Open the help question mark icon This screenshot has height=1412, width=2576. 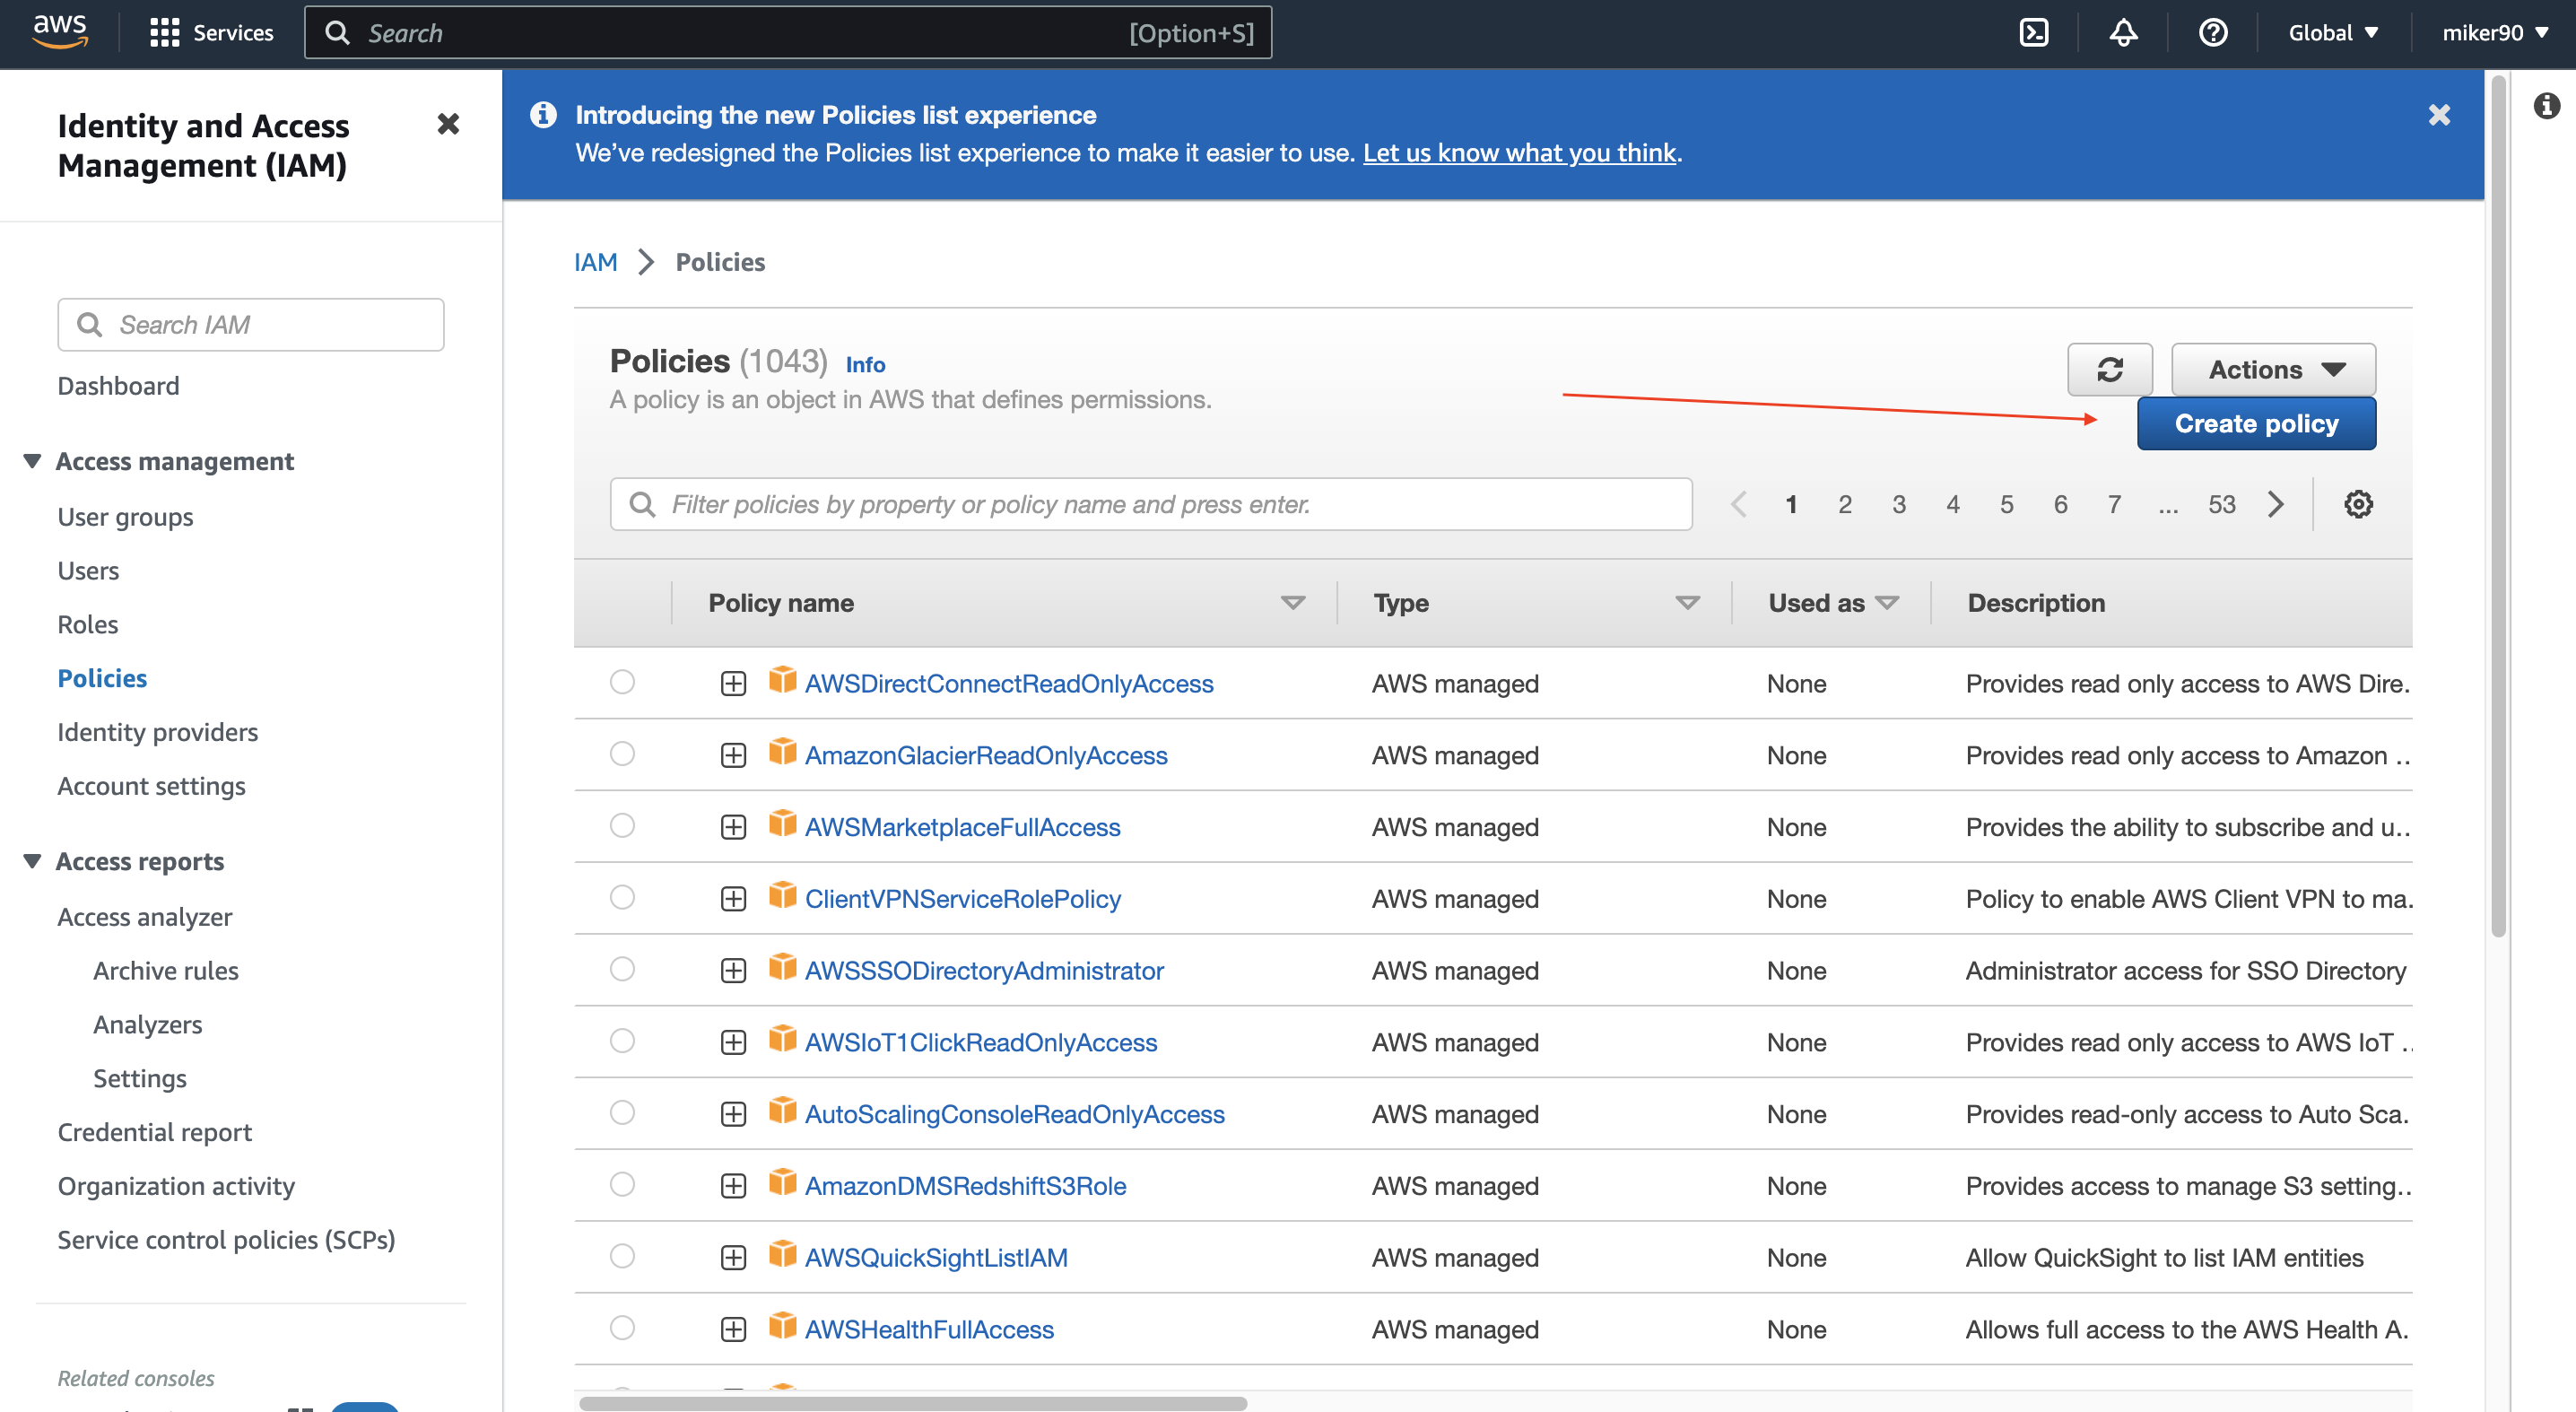pyautogui.click(x=2213, y=33)
